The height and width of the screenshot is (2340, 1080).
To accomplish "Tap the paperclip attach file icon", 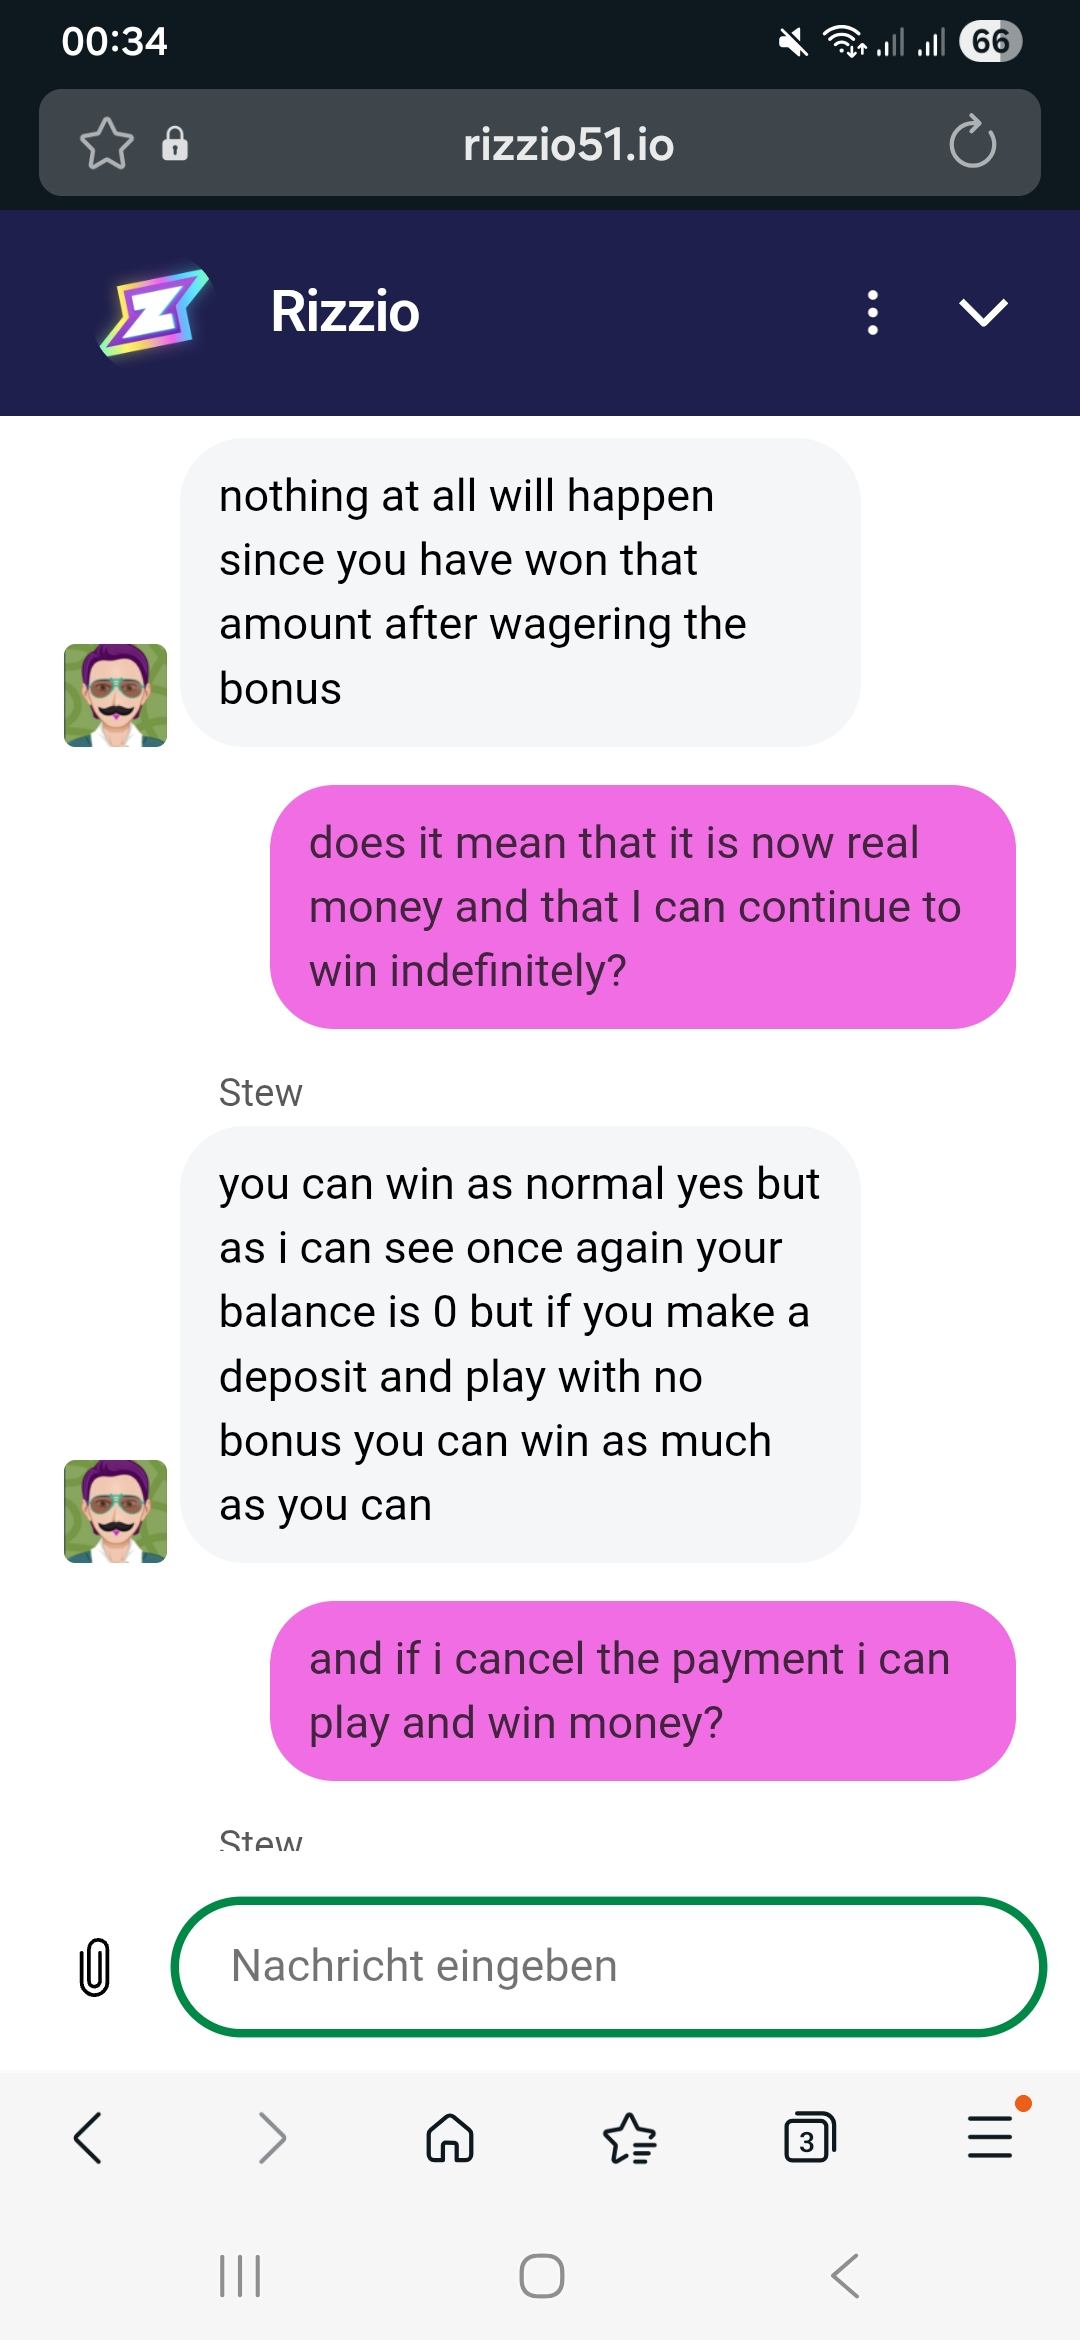I will click(x=95, y=1967).
